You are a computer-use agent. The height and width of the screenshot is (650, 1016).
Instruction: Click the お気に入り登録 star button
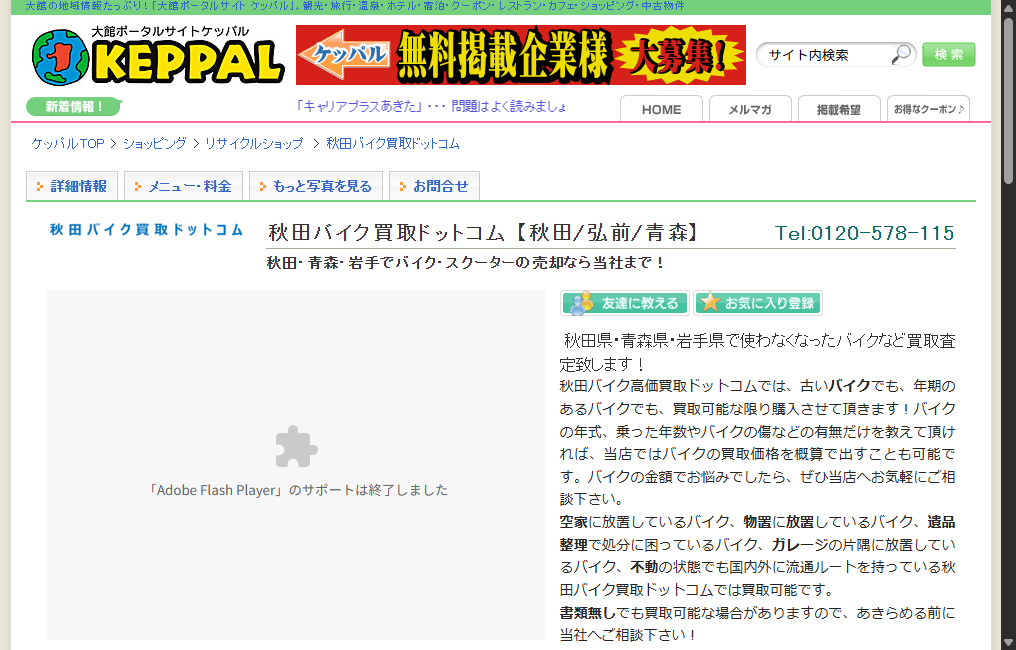click(x=757, y=303)
